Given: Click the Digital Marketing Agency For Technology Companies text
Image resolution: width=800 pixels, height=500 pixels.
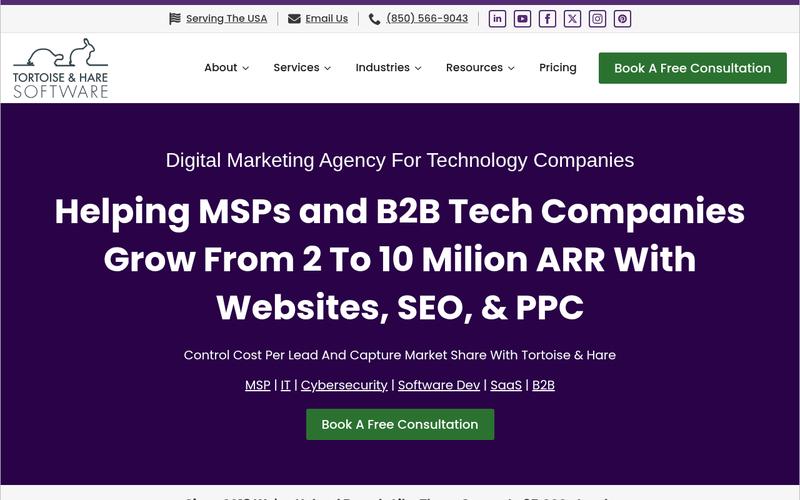Looking at the screenshot, I should (400, 161).
